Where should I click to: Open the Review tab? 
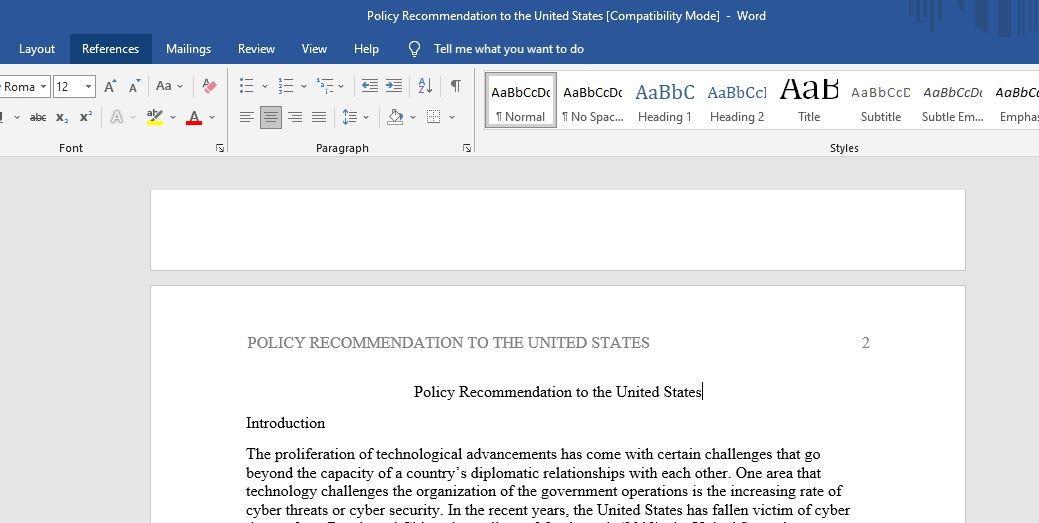tap(256, 49)
